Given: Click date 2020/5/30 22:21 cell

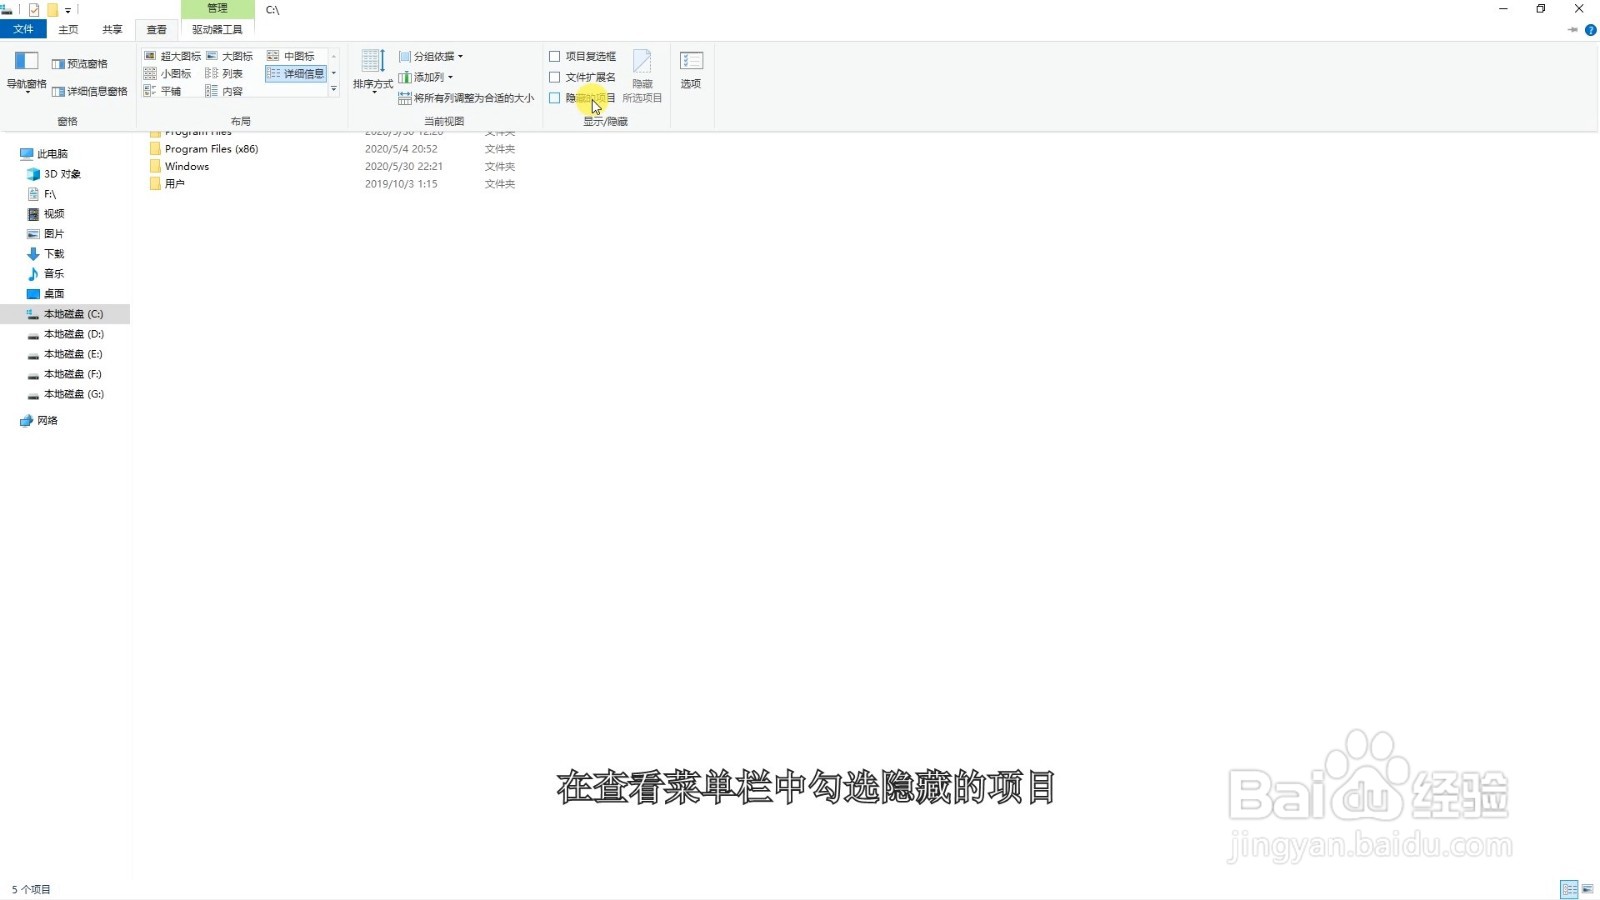Looking at the screenshot, I should coord(404,167).
